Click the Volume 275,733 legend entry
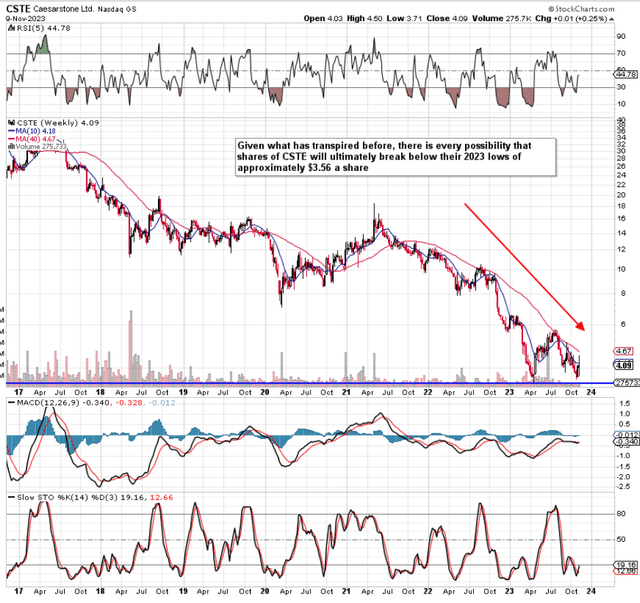 (x=41, y=146)
